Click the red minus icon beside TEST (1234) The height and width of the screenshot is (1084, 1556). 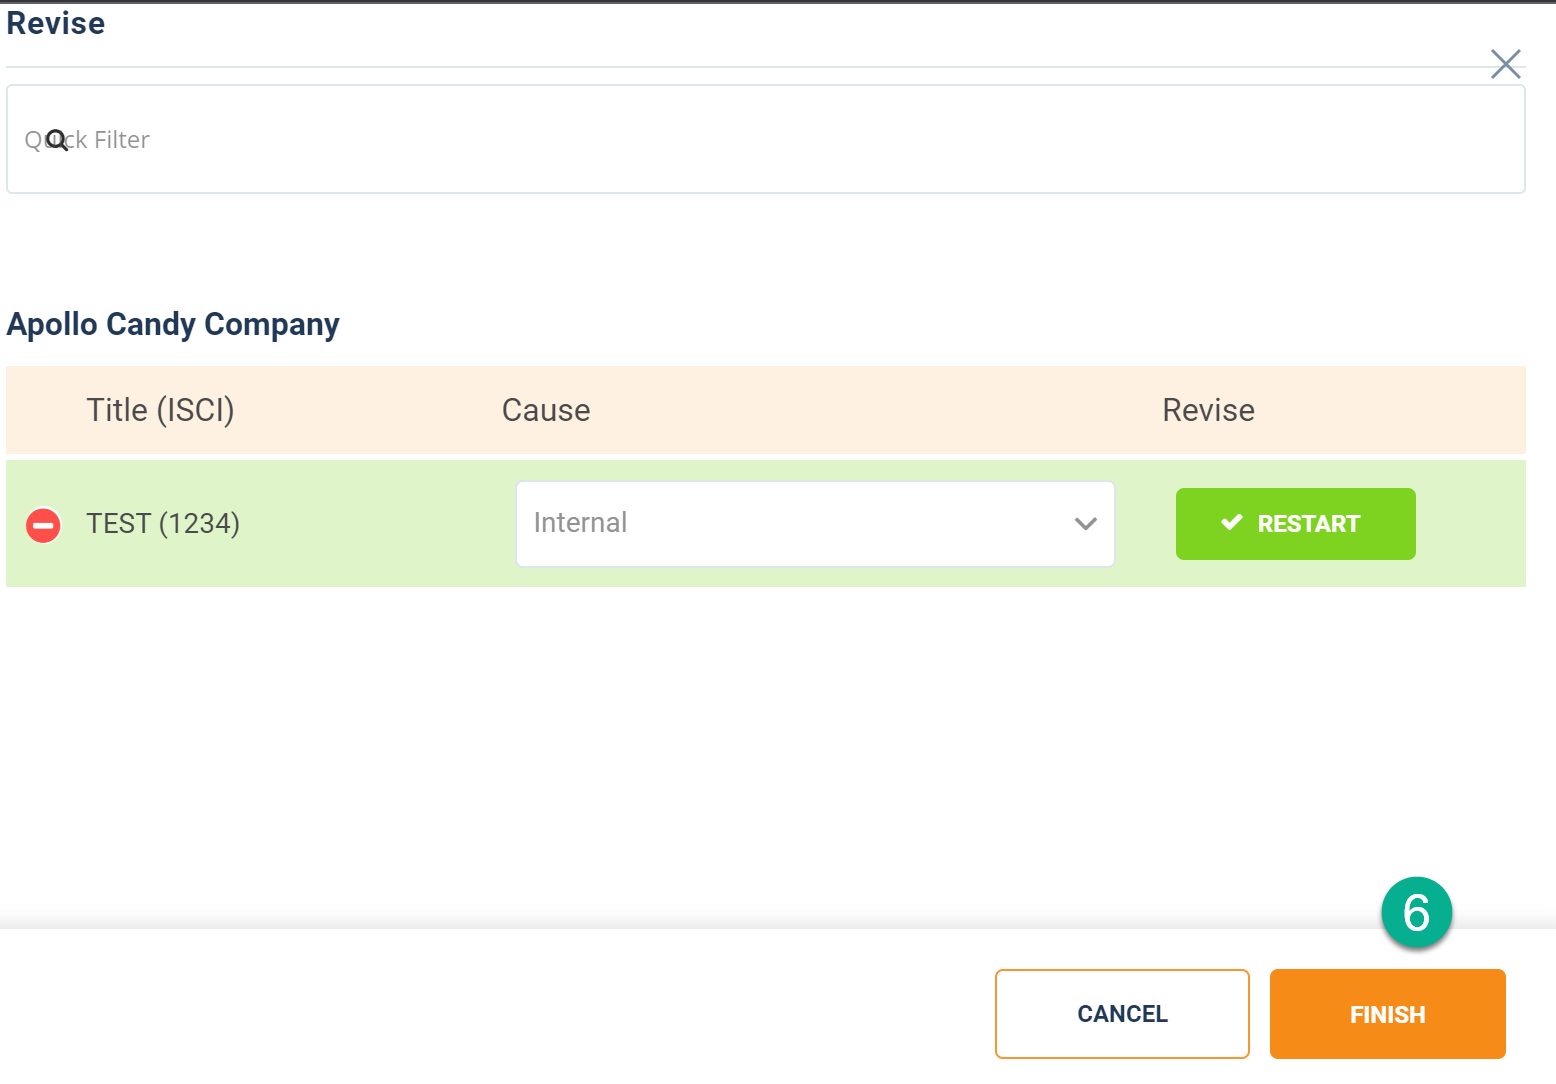click(x=43, y=525)
